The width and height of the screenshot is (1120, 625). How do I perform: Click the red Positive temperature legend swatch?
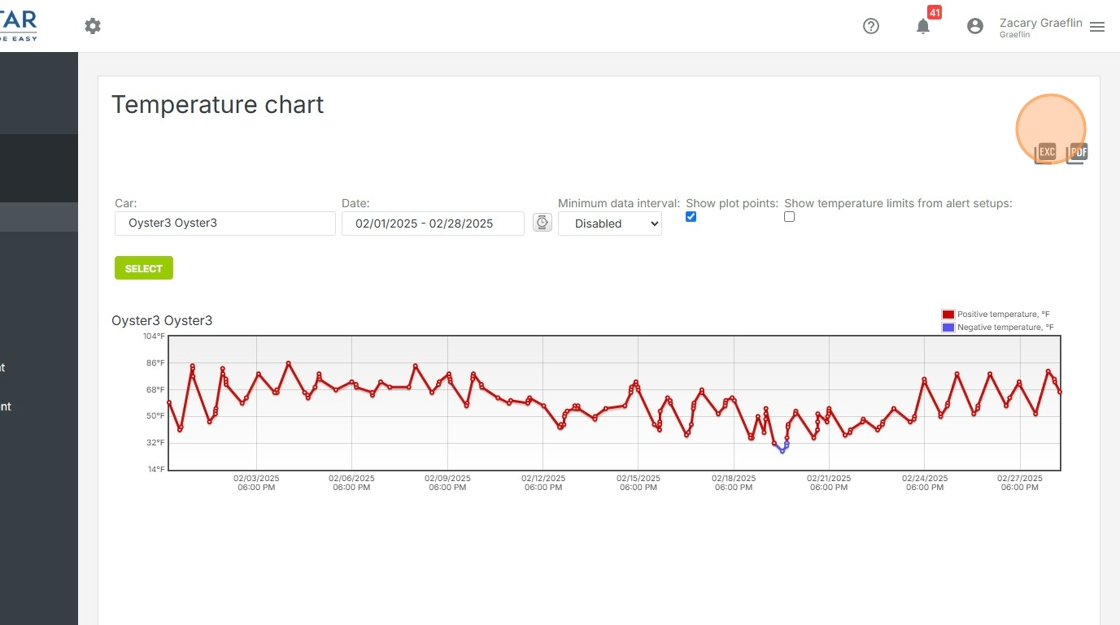(948, 314)
